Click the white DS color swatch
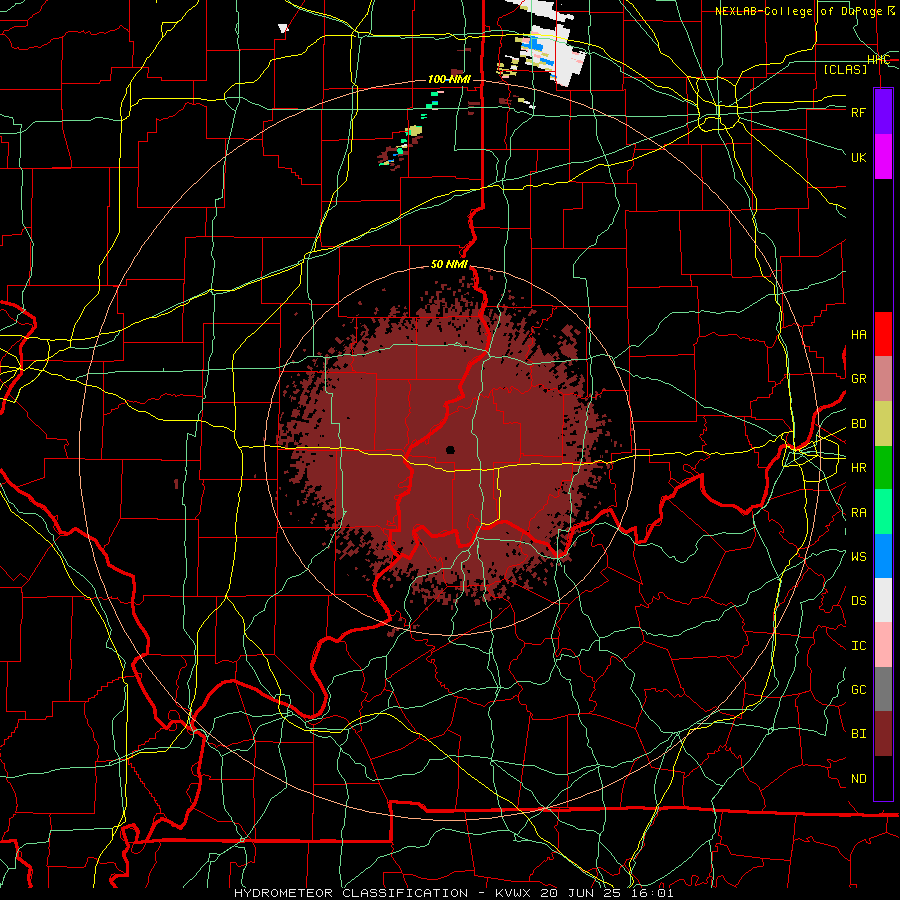 883,600
